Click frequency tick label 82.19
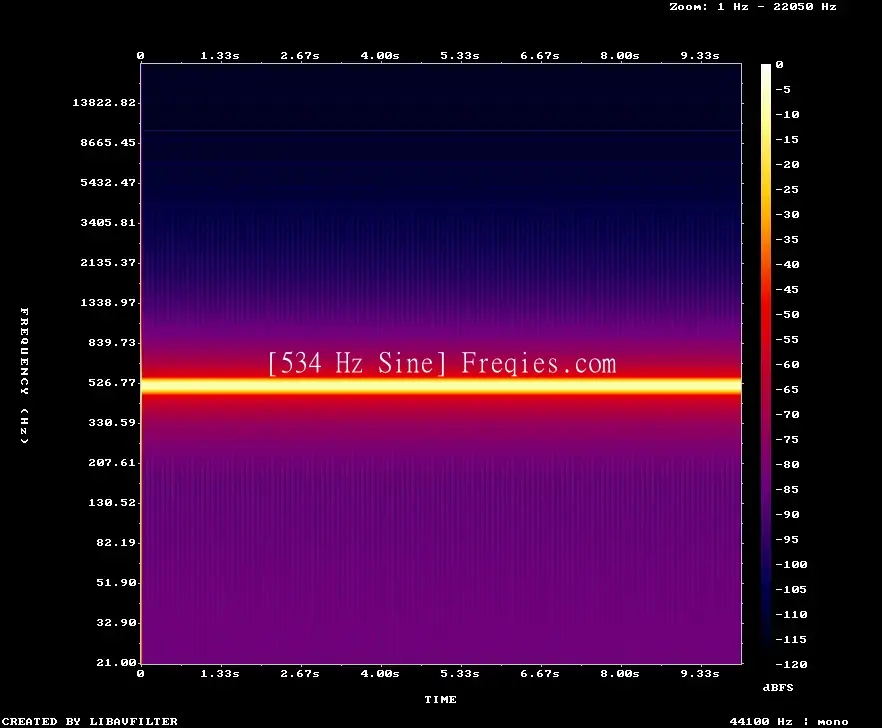This screenshot has width=882, height=728. 116,542
